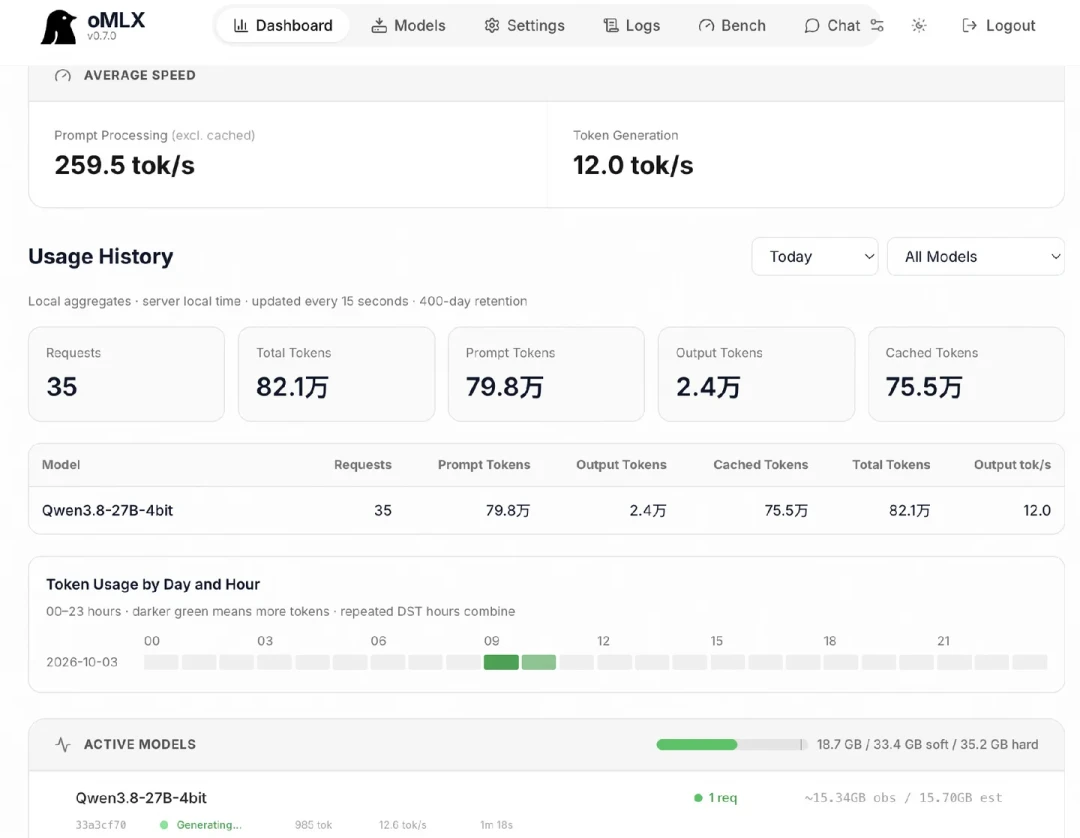
Task: Click the Requests column header in table
Action: (x=363, y=465)
